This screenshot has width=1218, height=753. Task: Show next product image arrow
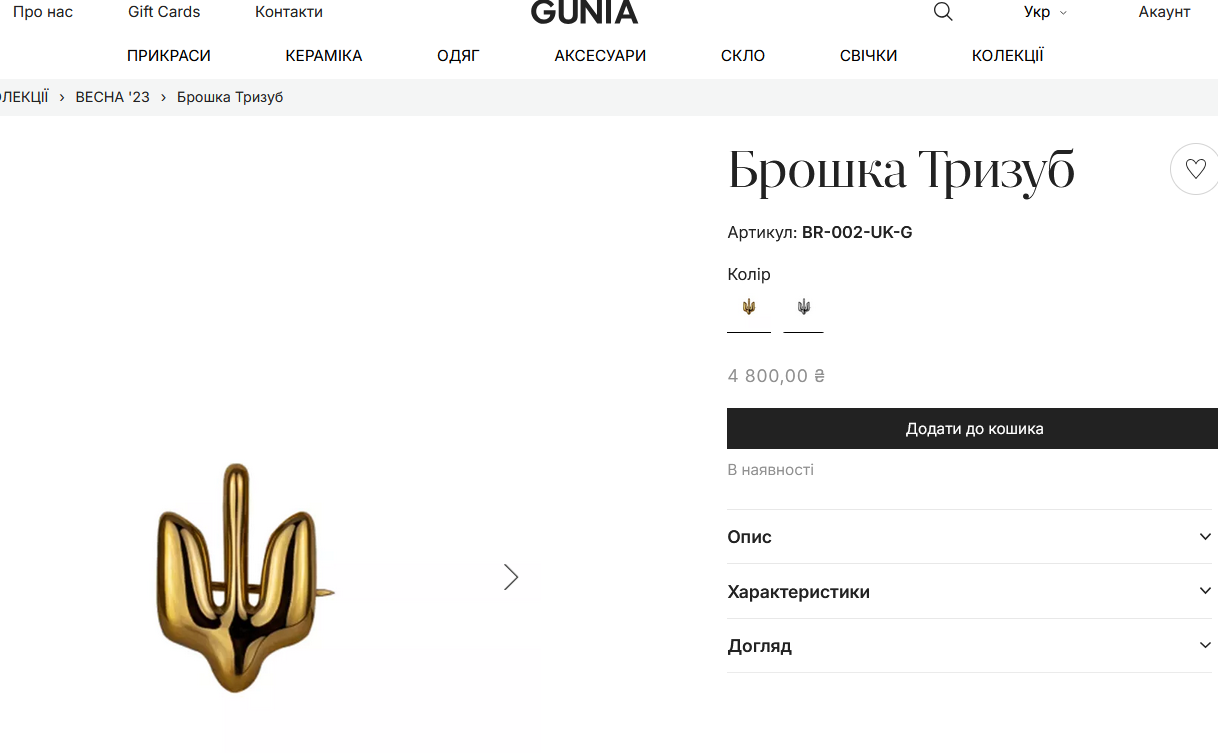coord(511,576)
